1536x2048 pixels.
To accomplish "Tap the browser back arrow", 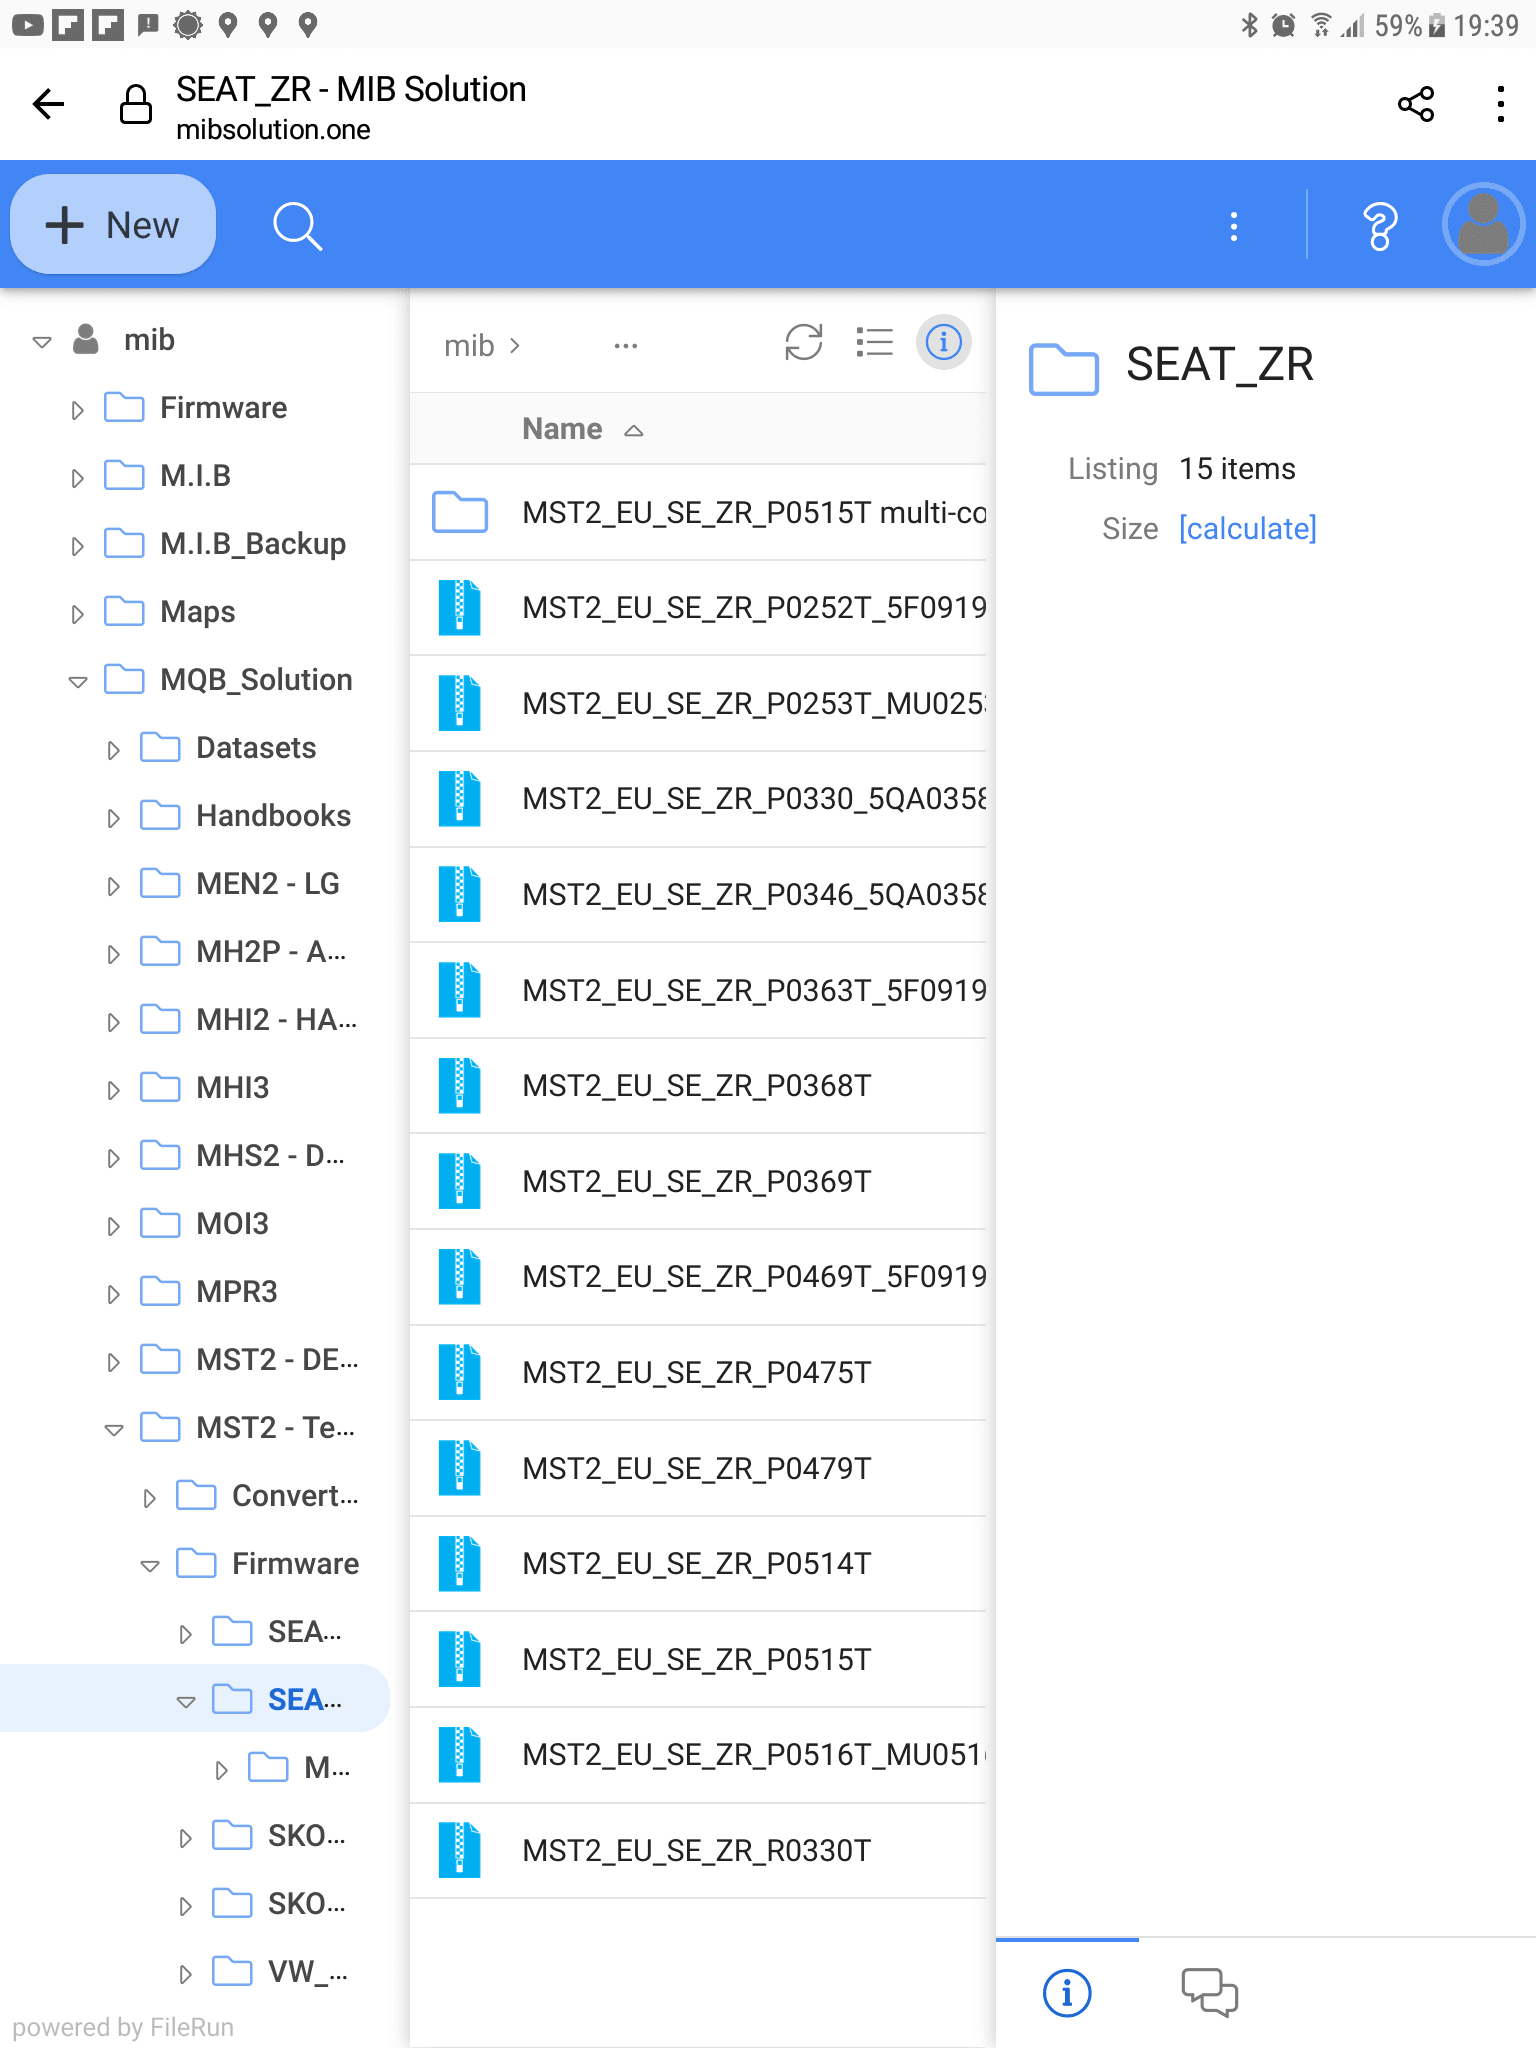I will click(x=48, y=104).
